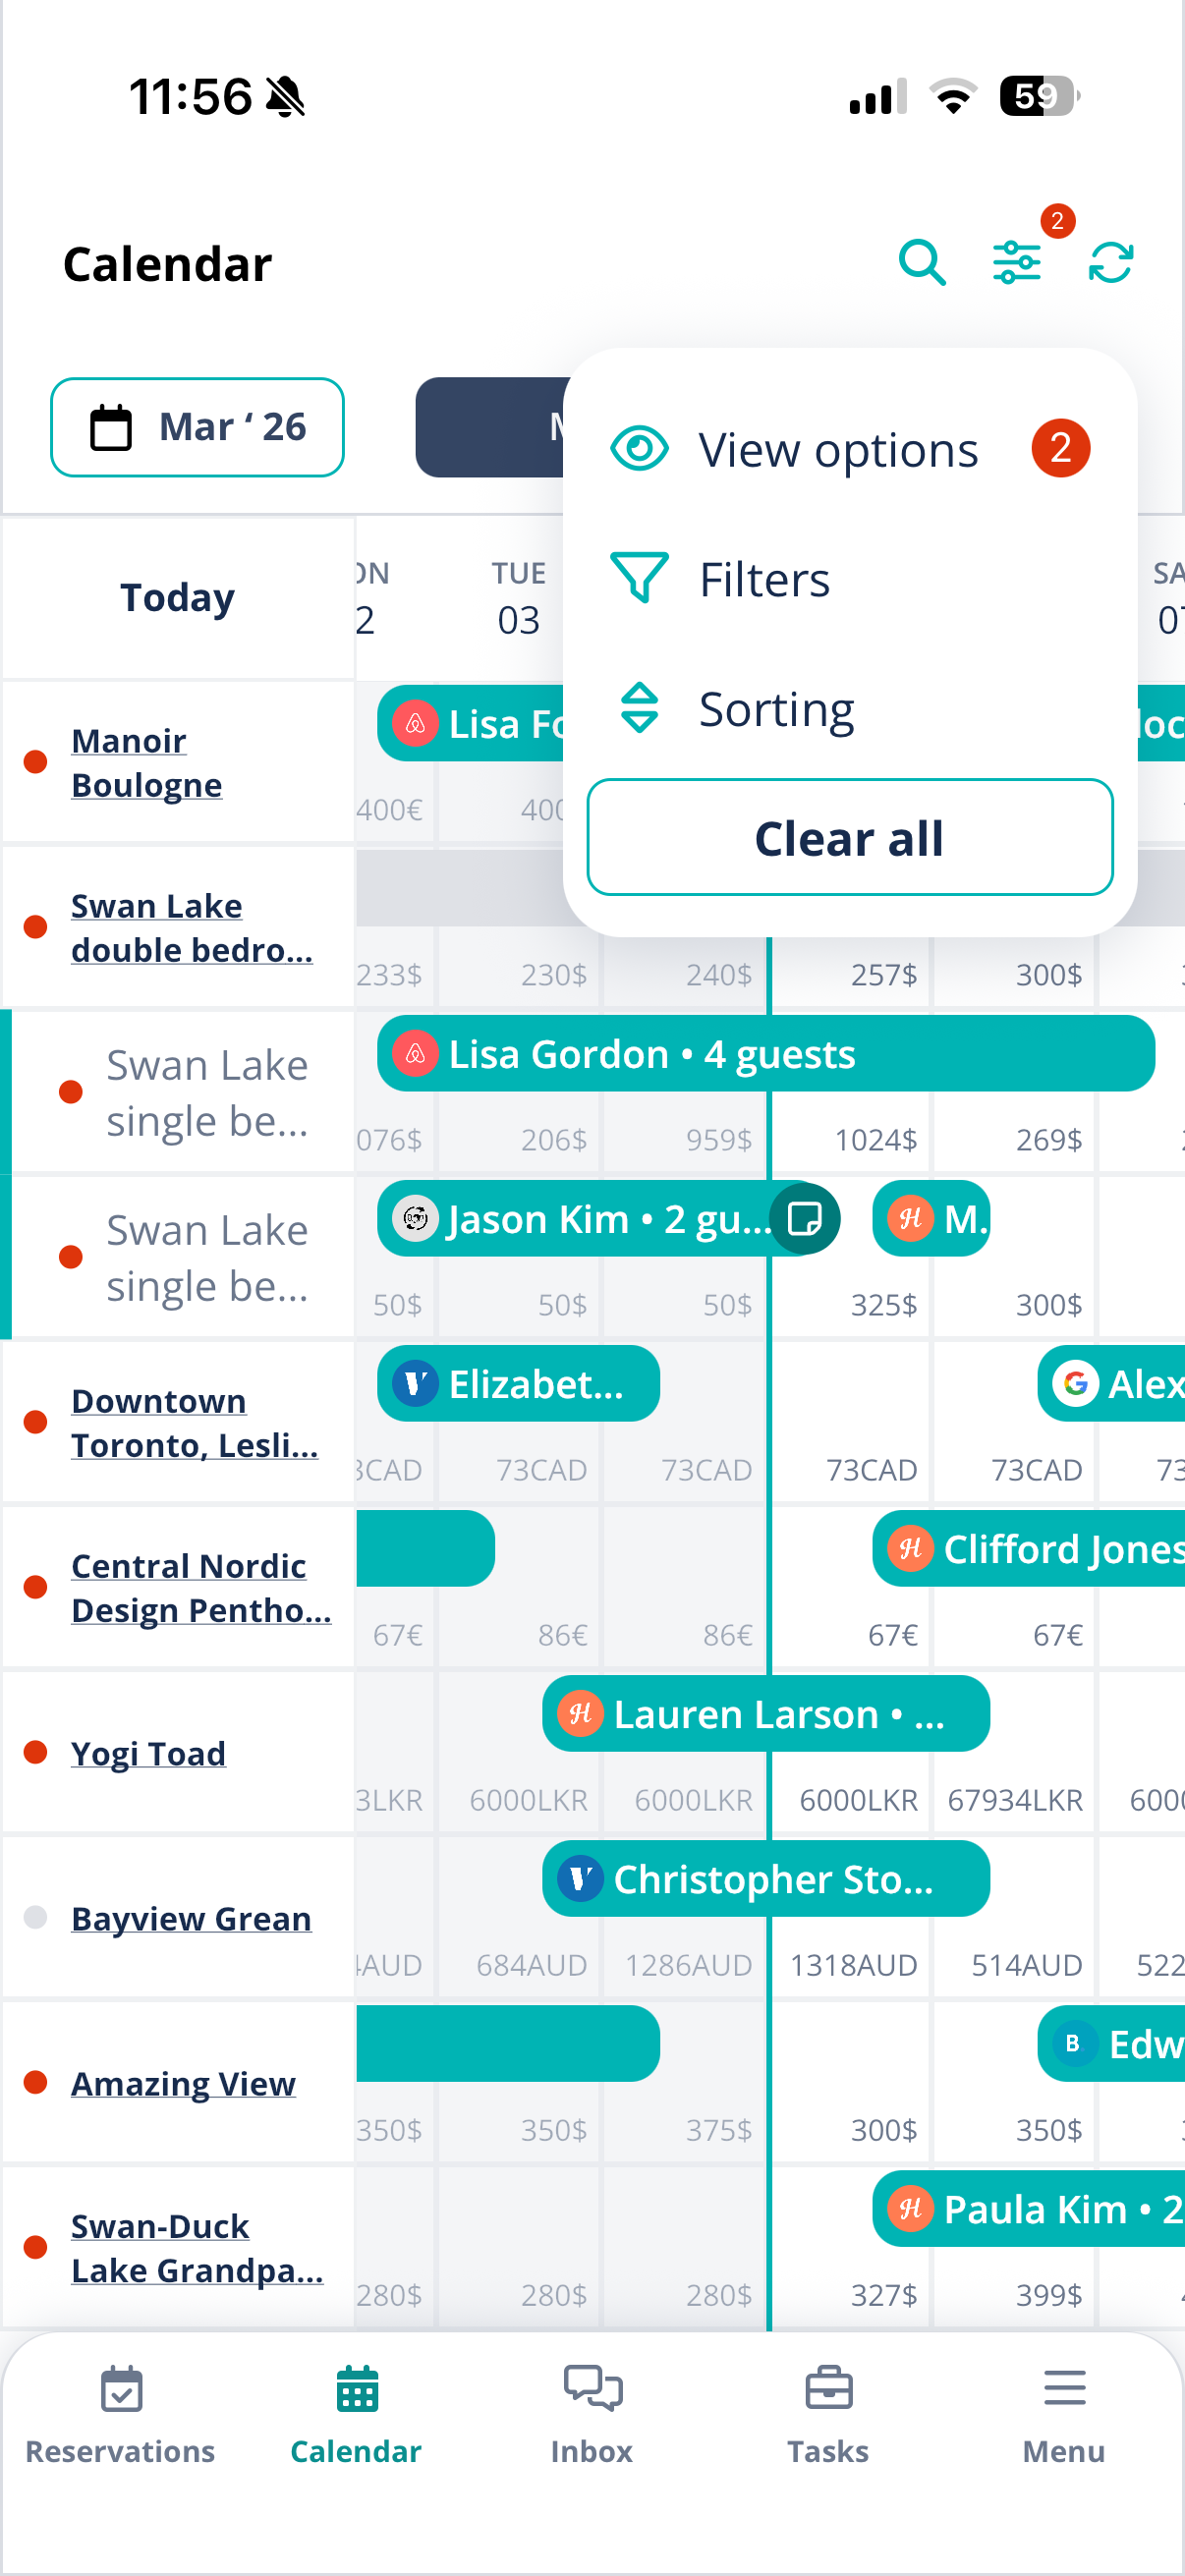Open View options with eye icon
This screenshot has width=1185, height=2576.
[x=850, y=449]
